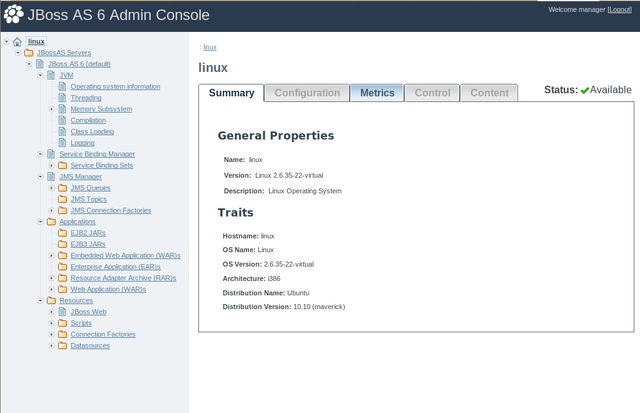Click the document icon beside JBoss AS 6 (default)

click(x=40, y=64)
